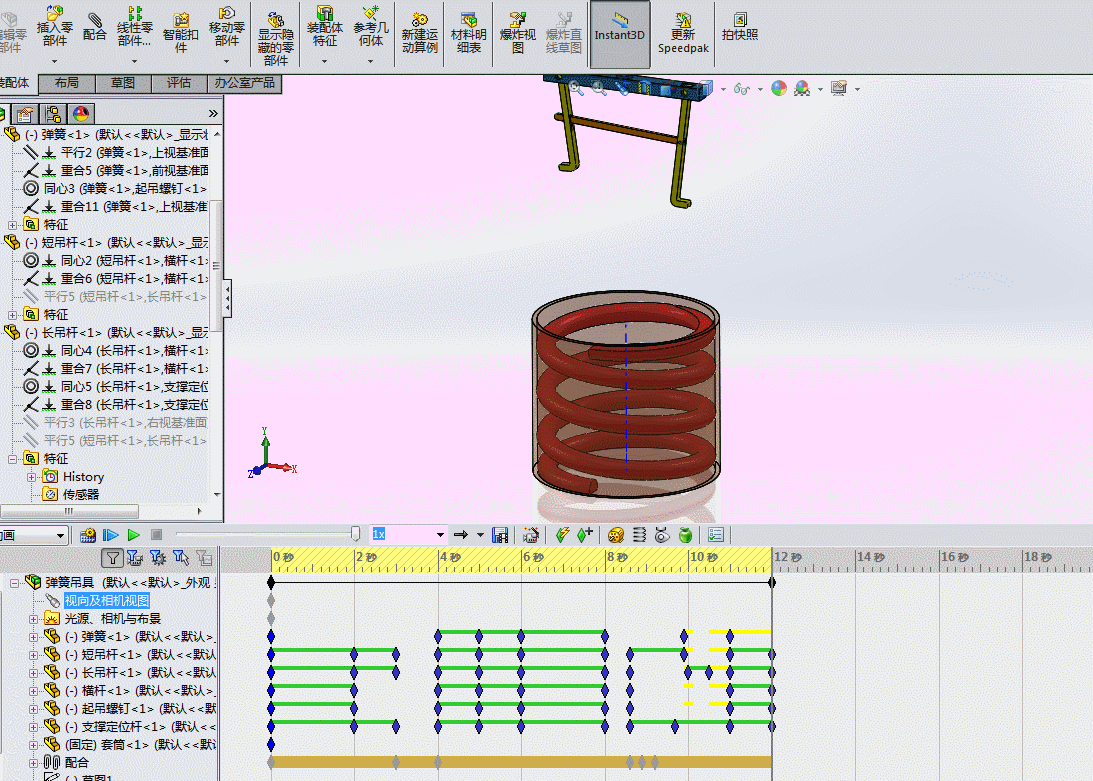Add a Spring via the spring icon
This screenshot has height=781, width=1093.
point(639,535)
